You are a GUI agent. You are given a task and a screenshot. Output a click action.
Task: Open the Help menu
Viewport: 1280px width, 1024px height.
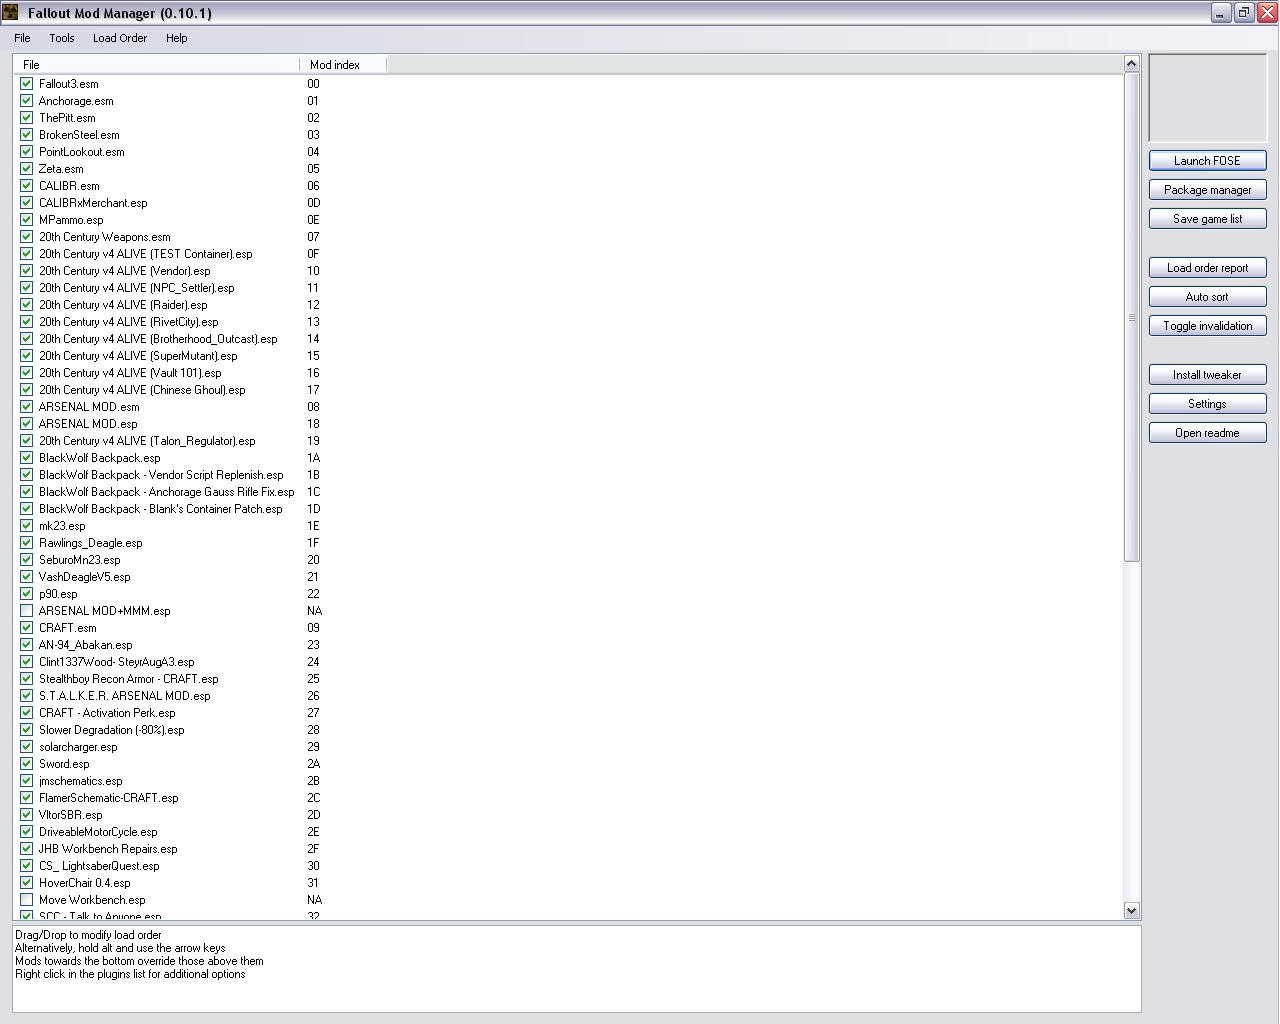[177, 38]
